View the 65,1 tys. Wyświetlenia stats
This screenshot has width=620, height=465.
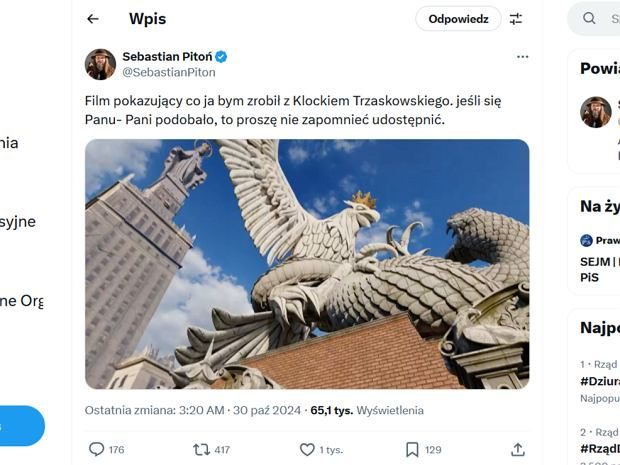(x=367, y=410)
